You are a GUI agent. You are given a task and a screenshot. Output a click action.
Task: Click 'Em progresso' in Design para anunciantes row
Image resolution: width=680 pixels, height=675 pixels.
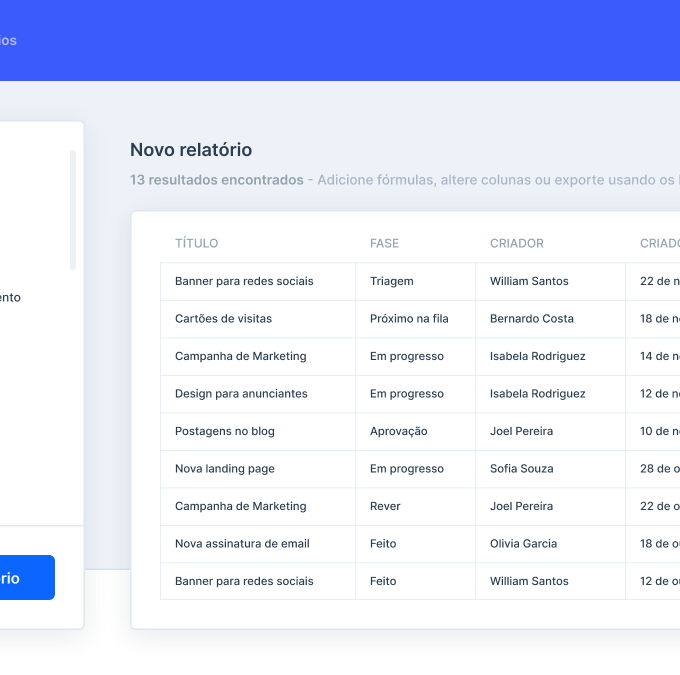point(415,394)
